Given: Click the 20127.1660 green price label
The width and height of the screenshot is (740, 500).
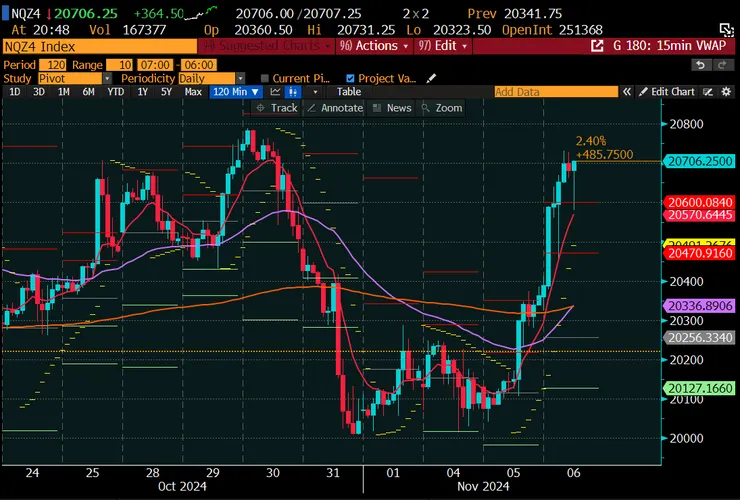Looking at the screenshot, I should coord(700,388).
